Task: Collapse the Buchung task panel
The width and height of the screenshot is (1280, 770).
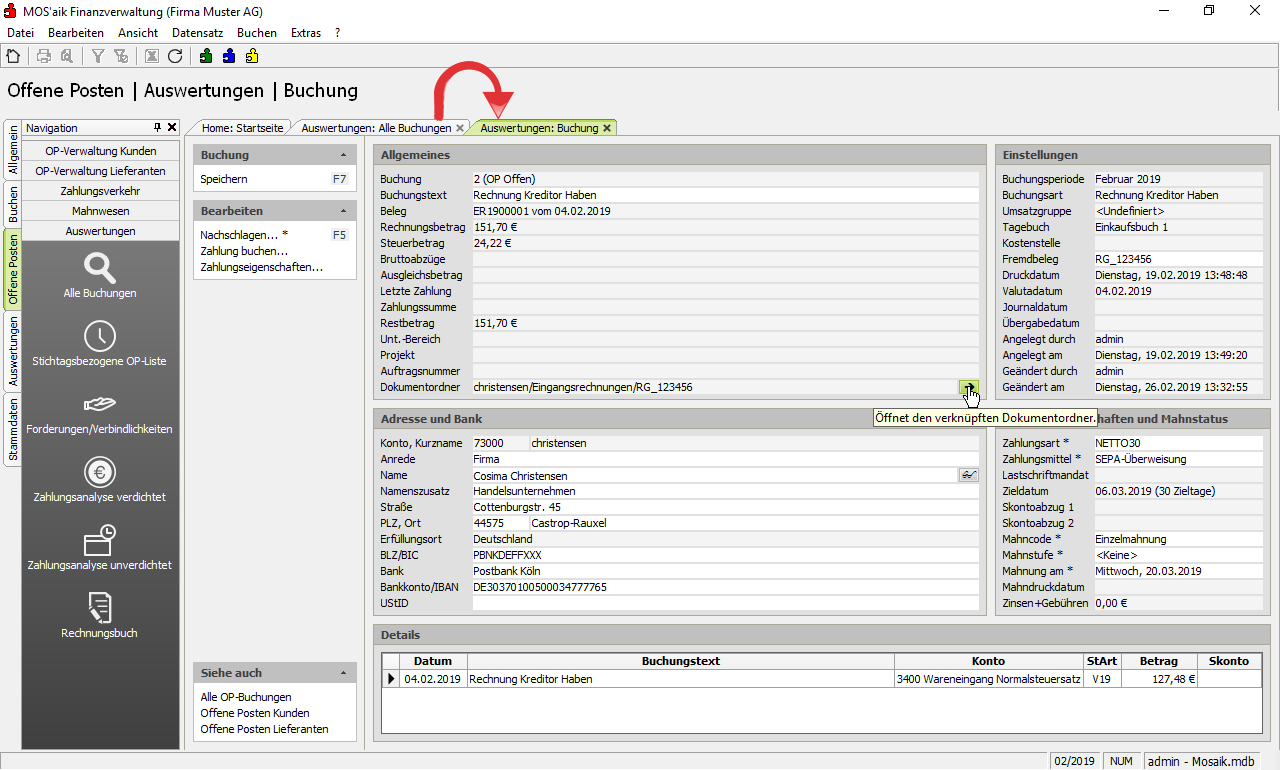Action: click(344, 156)
